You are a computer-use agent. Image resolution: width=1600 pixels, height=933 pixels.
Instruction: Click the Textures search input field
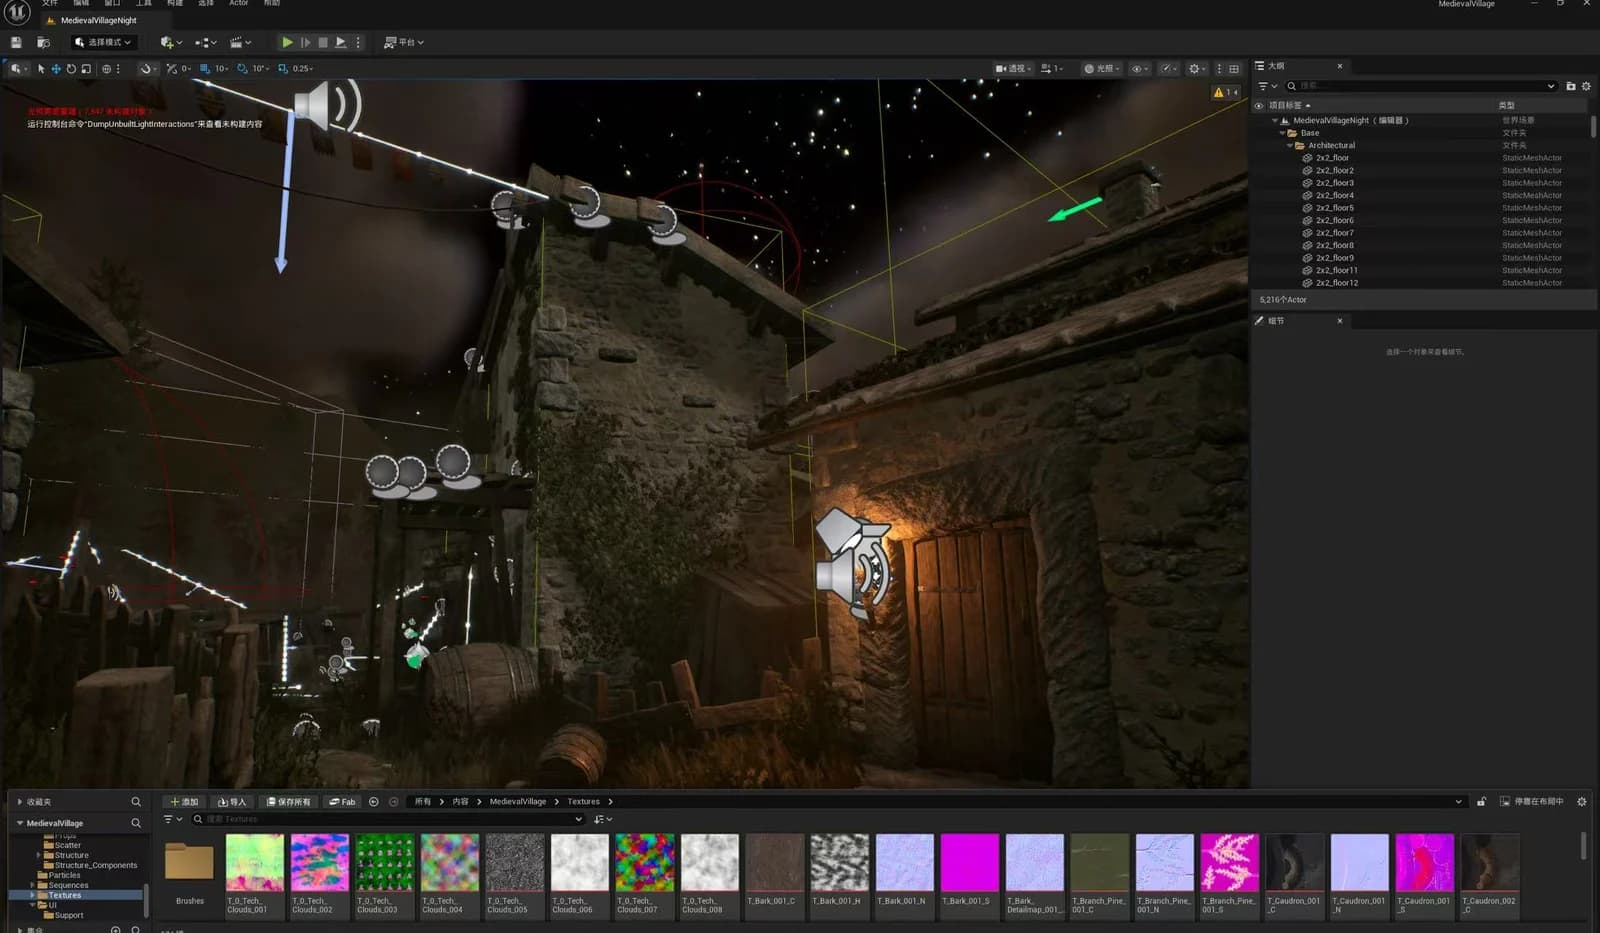coord(388,819)
